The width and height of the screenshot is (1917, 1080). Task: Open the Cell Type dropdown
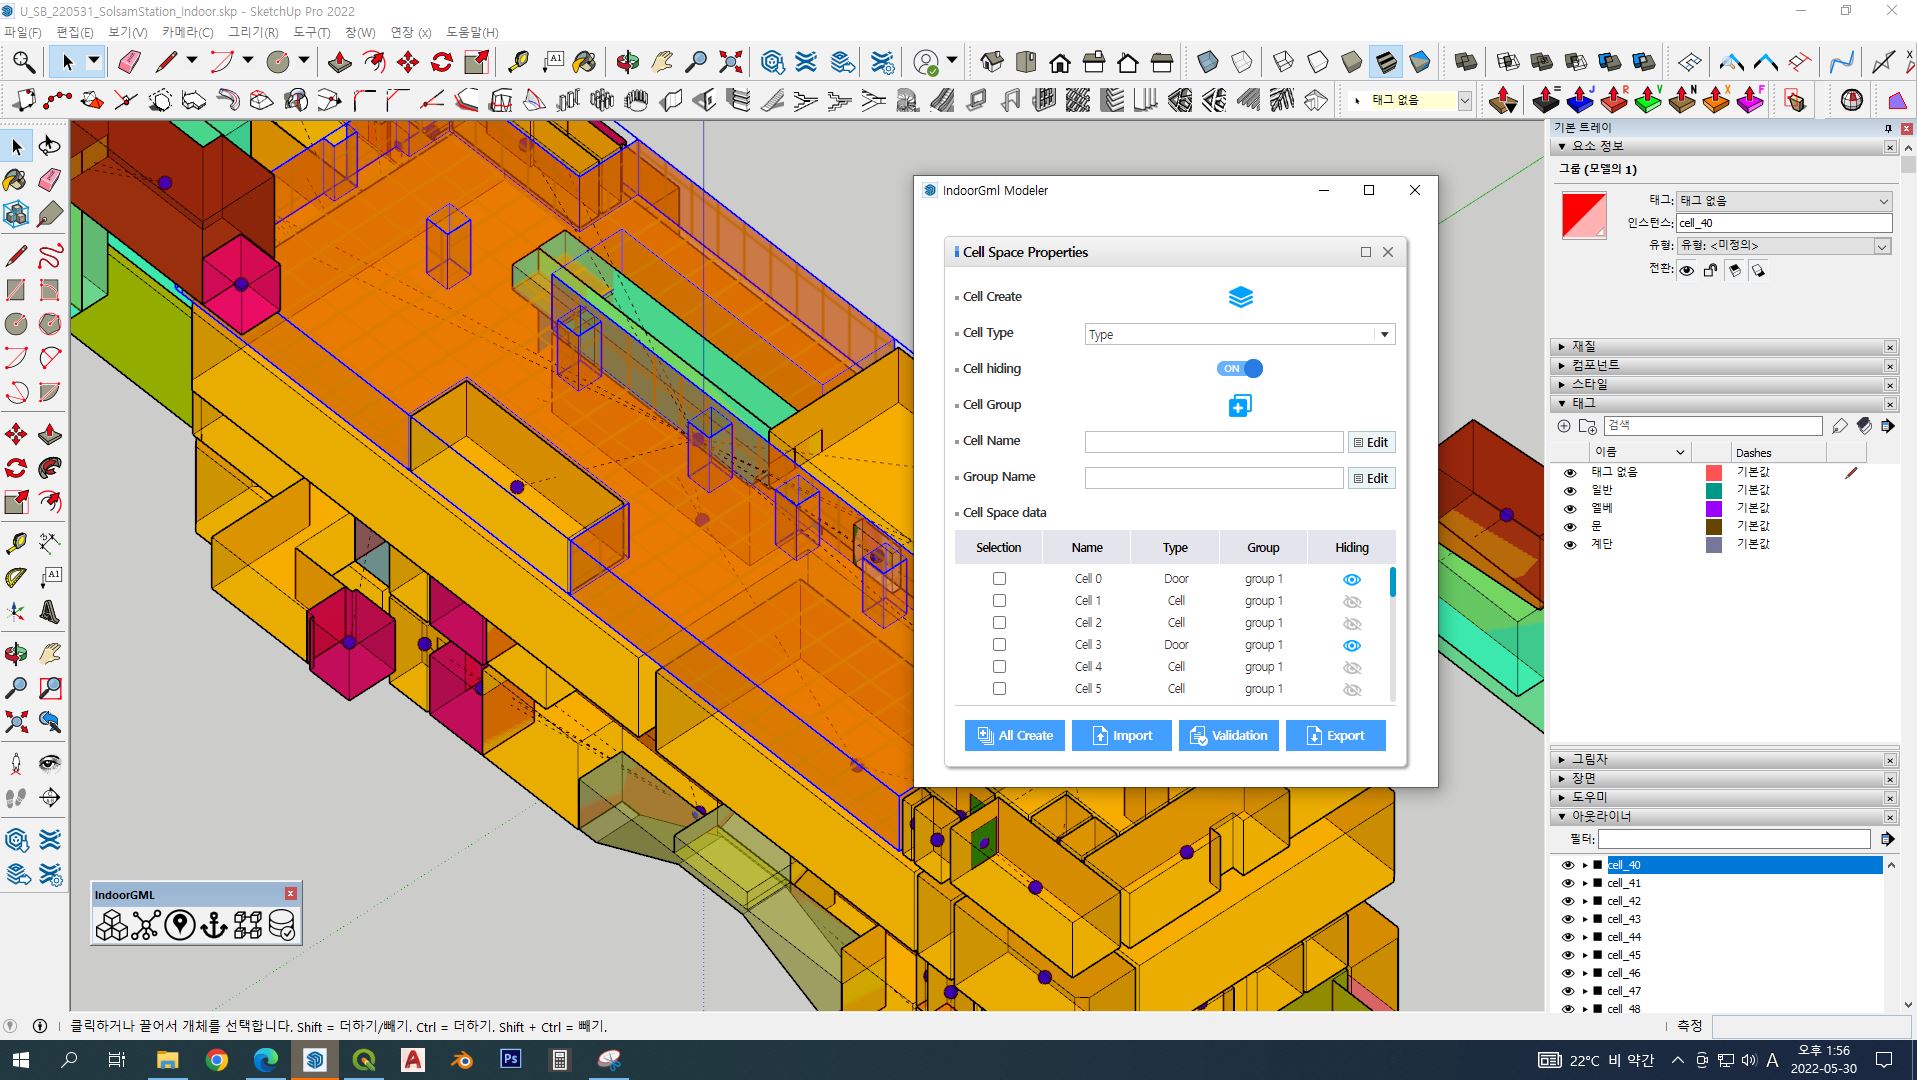[x=1240, y=334]
